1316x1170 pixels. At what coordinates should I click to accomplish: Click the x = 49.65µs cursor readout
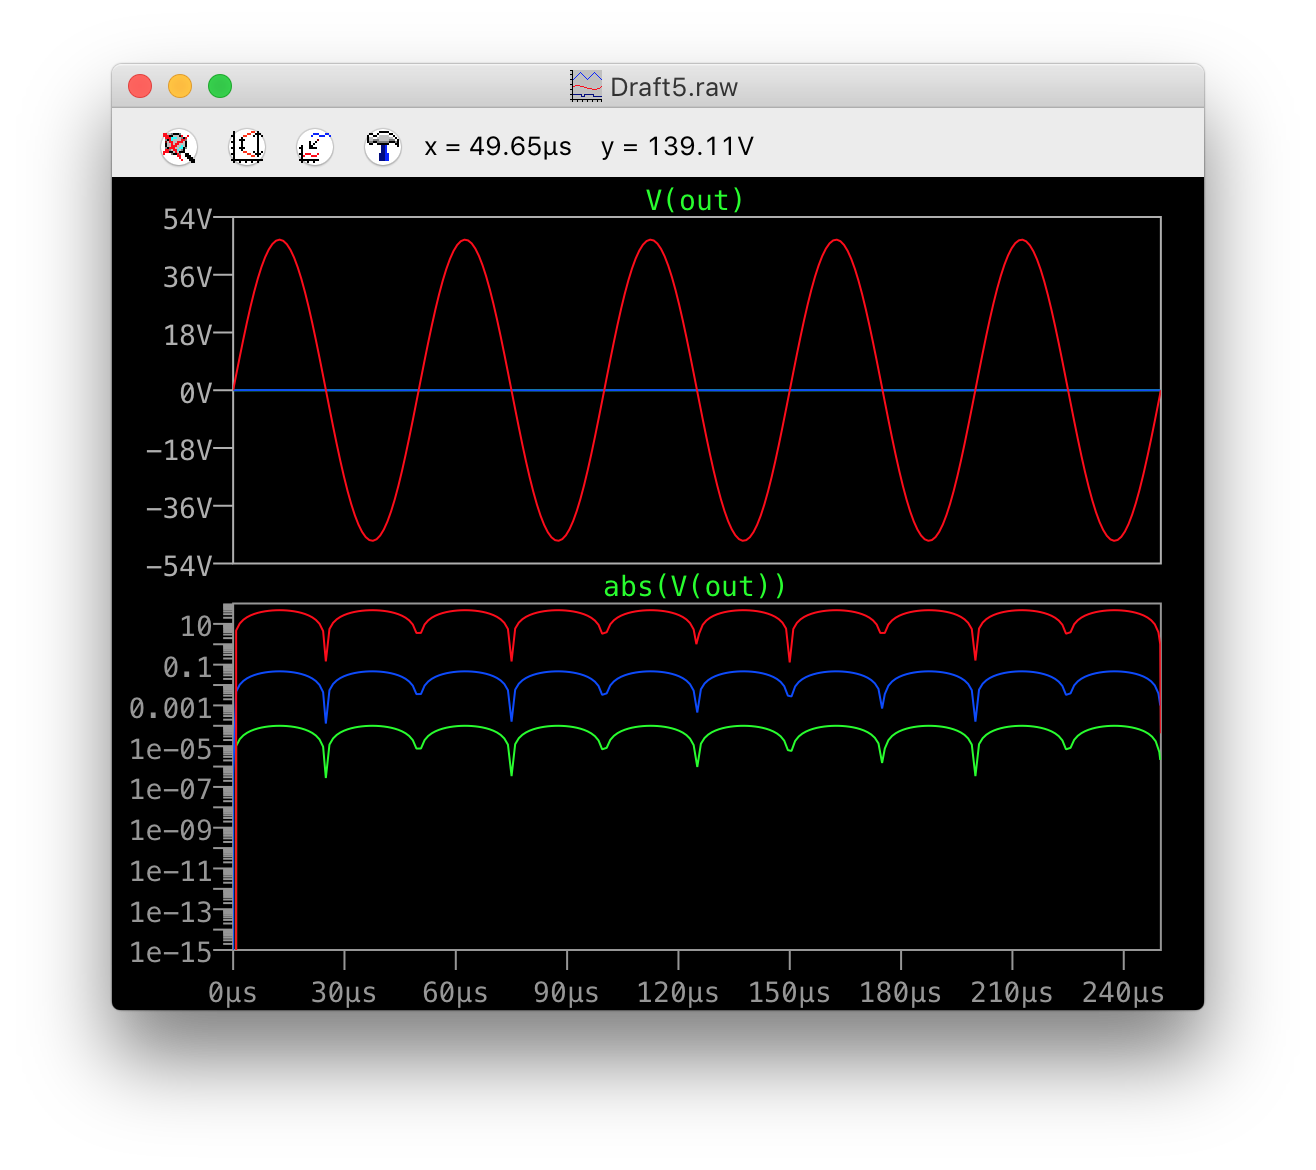coord(498,147)
